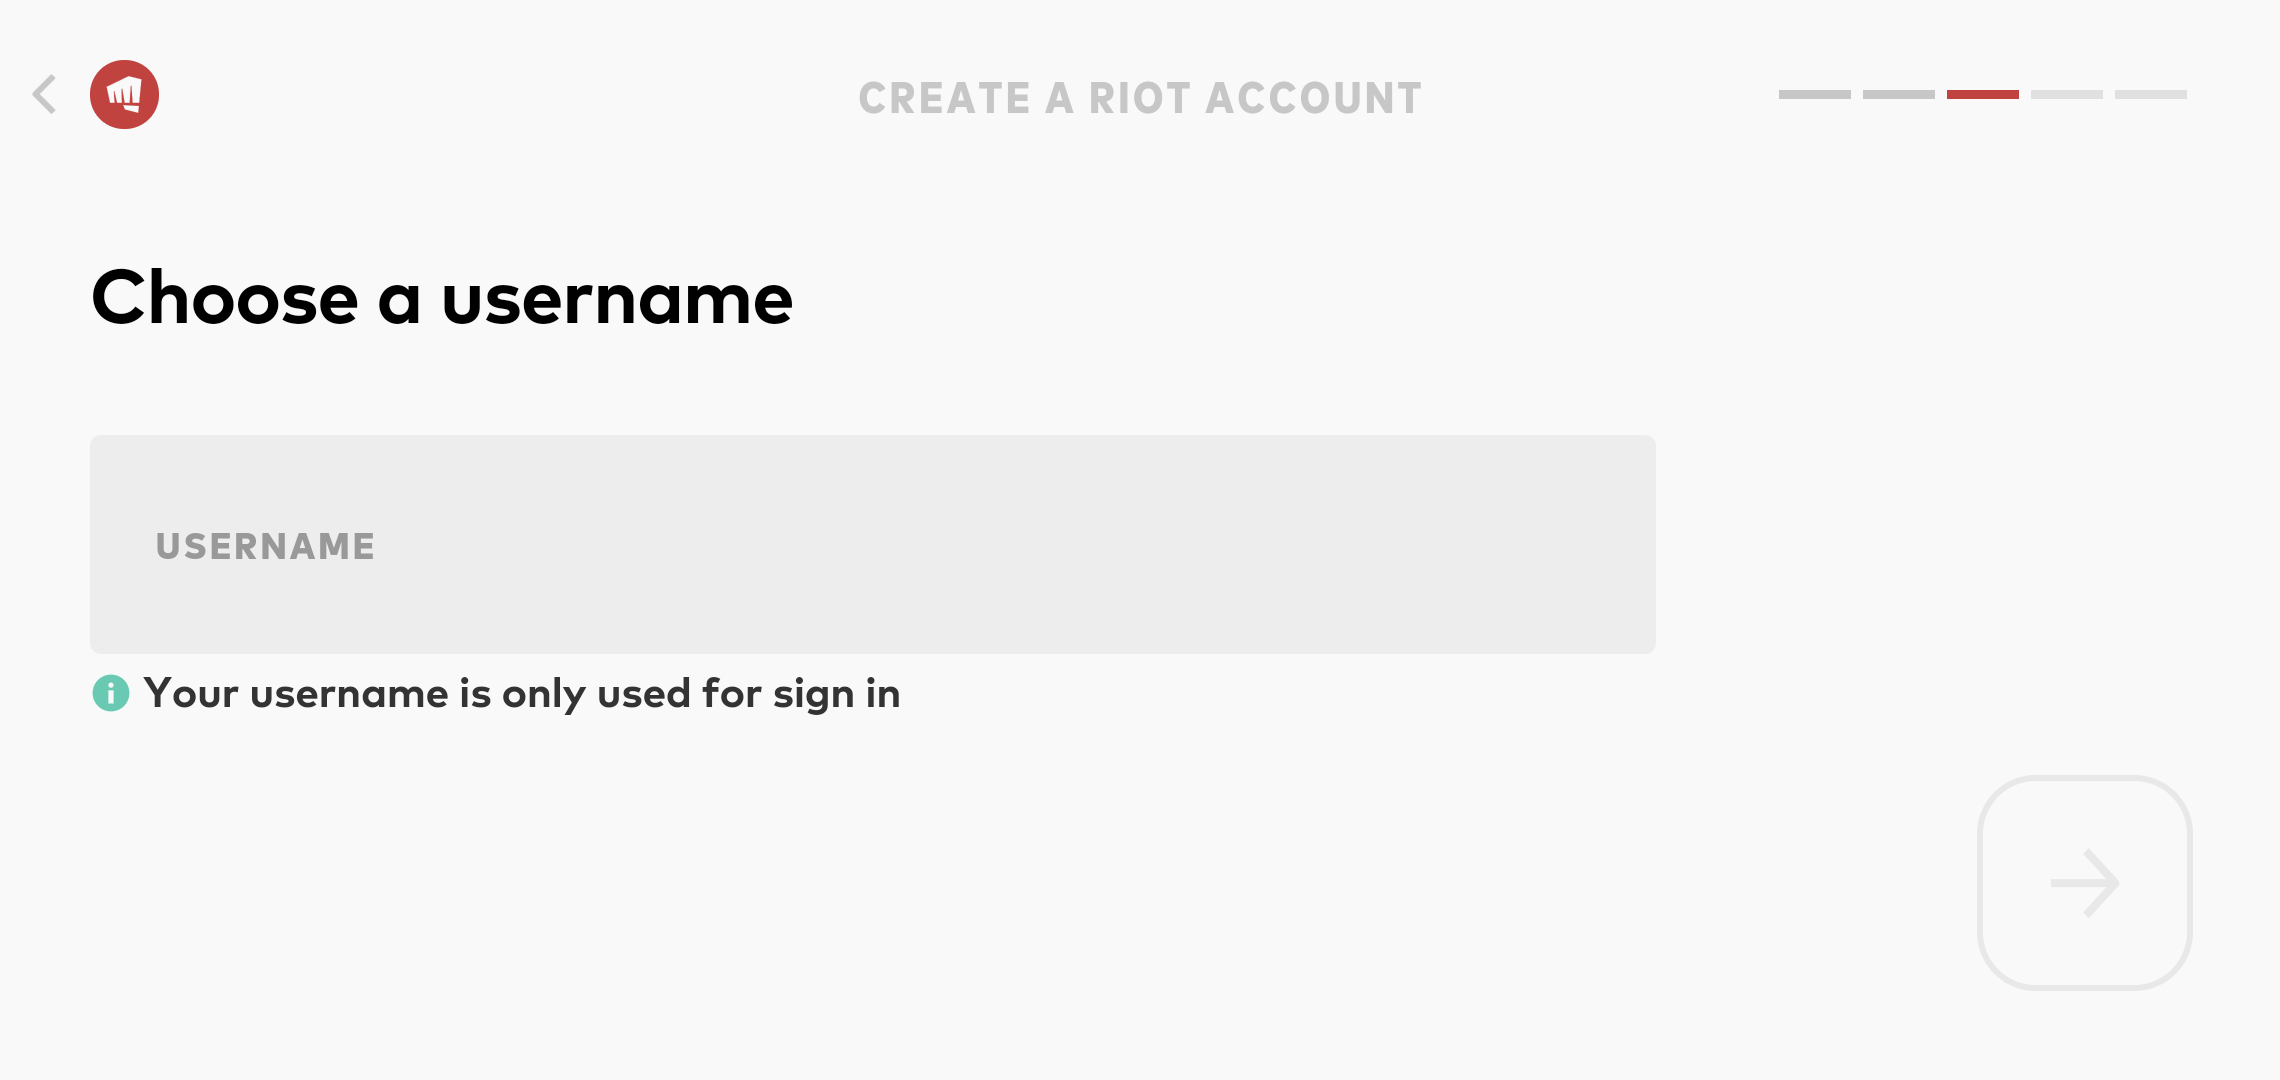Click the username sign-in hint text

(x=522, y=694)
